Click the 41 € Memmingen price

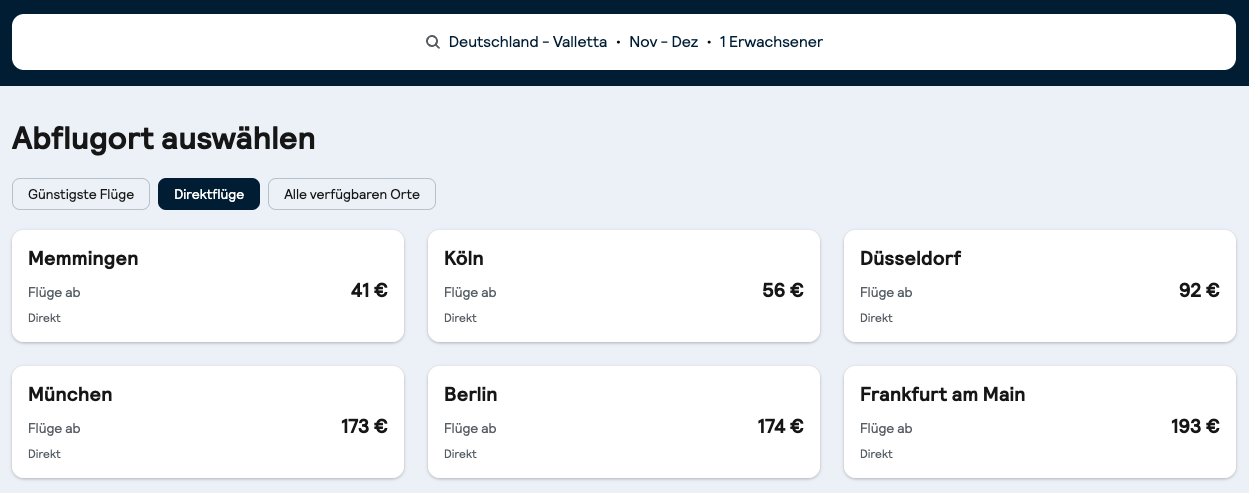(369, 291)
